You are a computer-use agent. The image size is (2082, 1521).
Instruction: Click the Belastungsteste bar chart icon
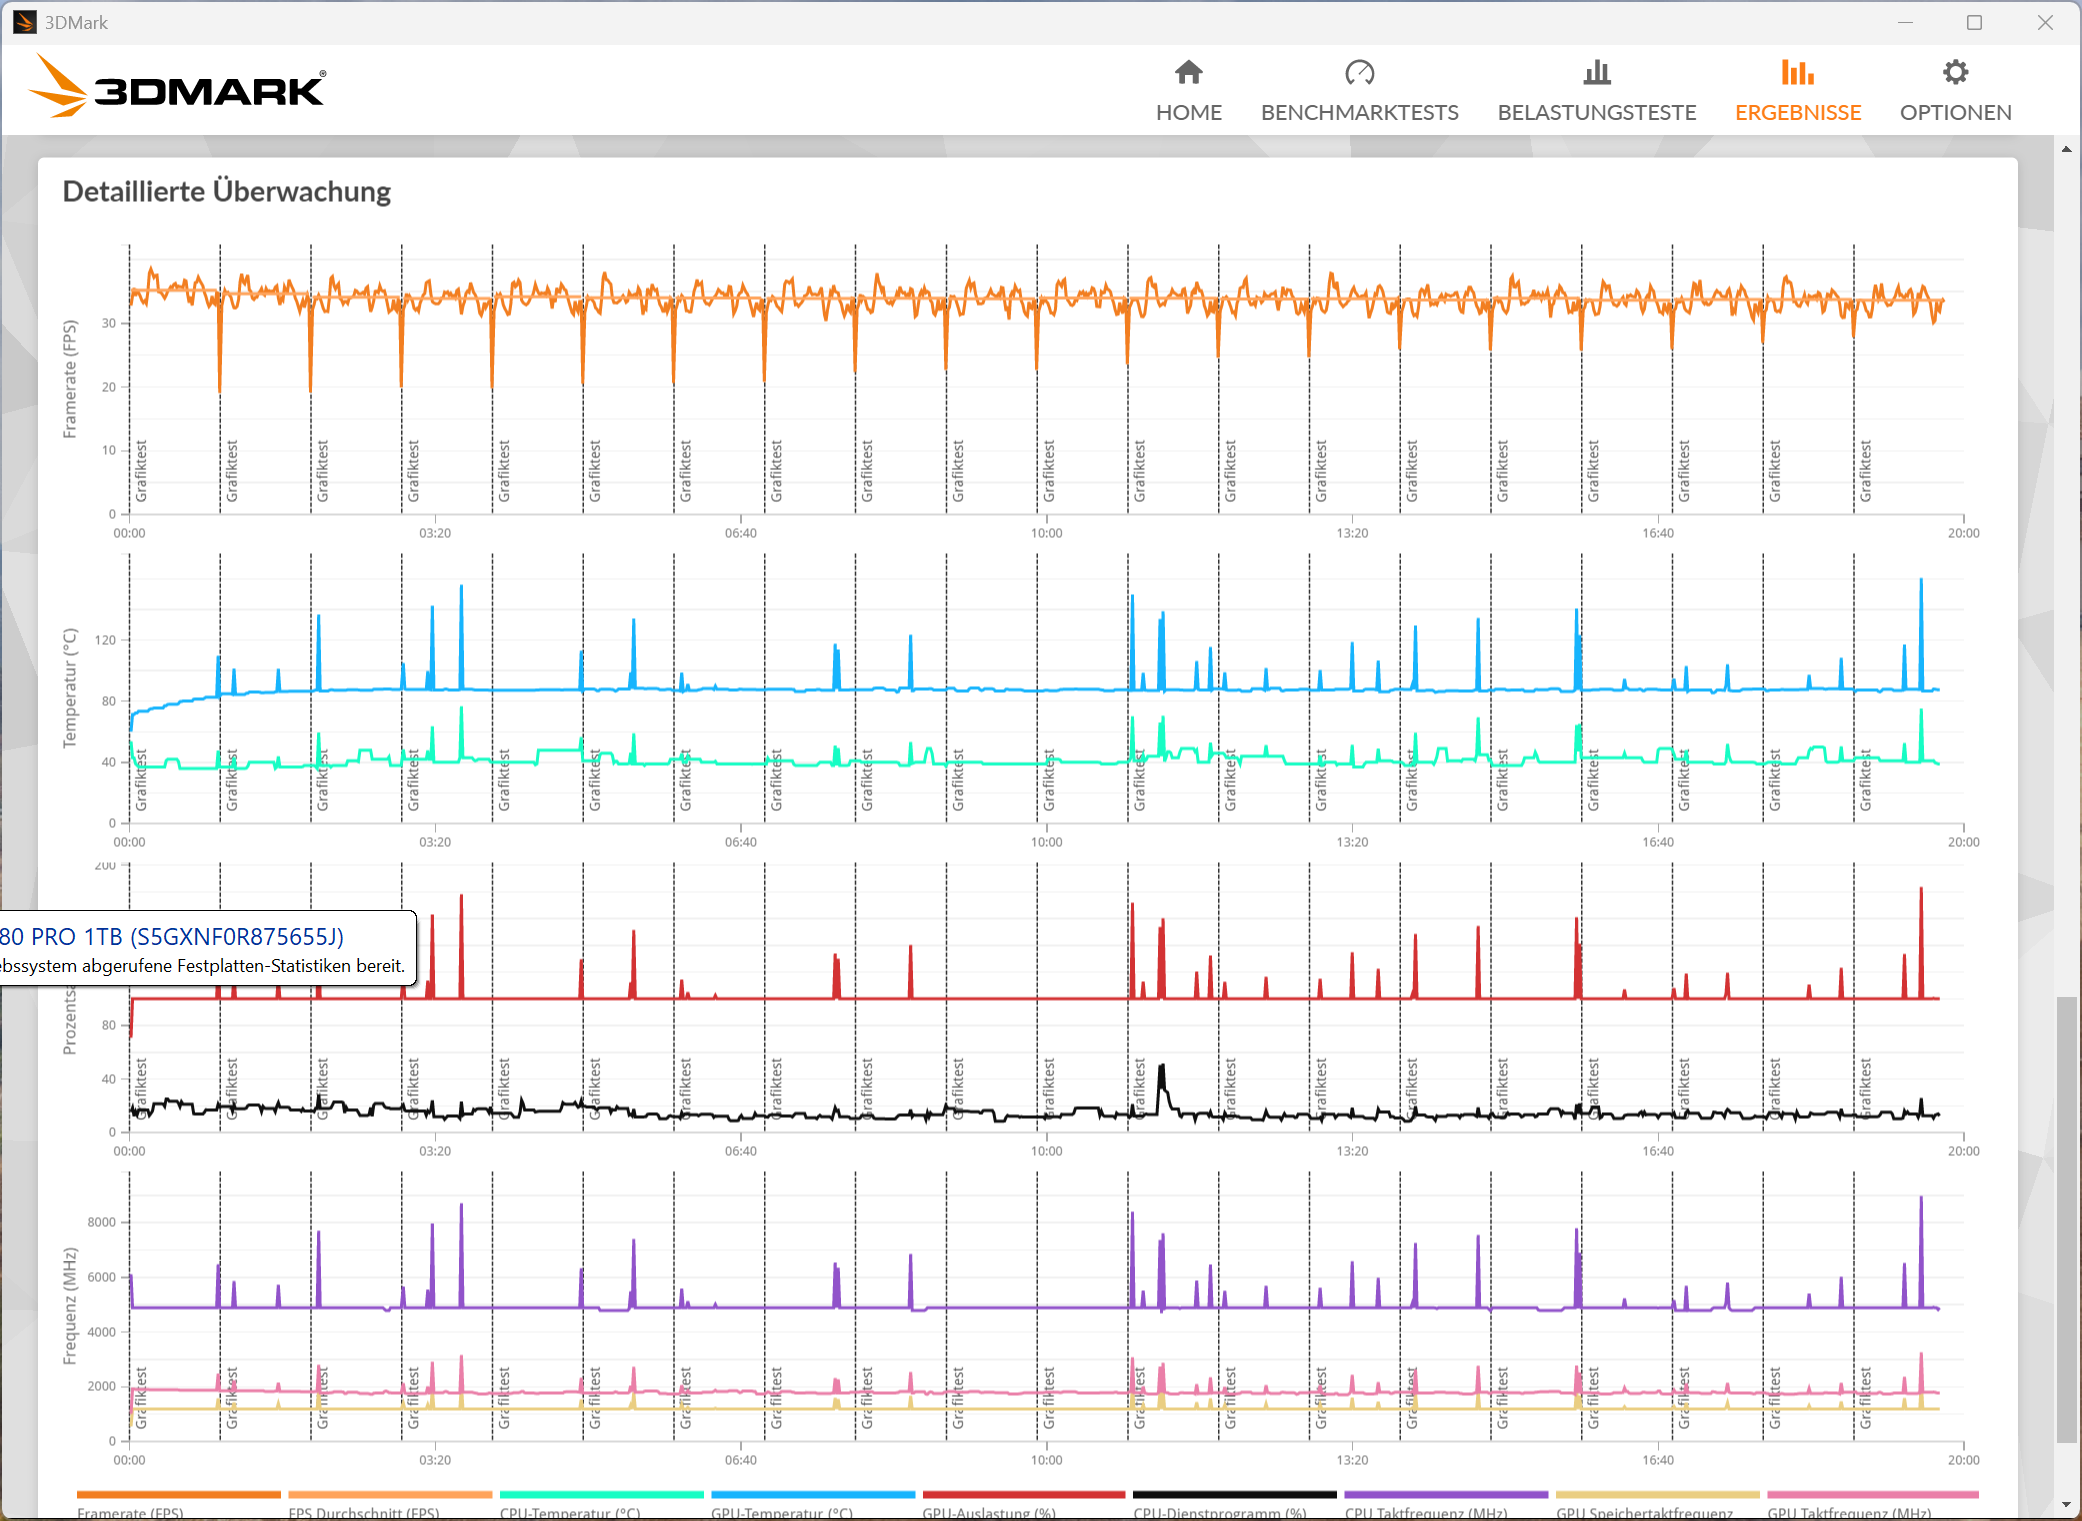click(x=1596, y=72)
